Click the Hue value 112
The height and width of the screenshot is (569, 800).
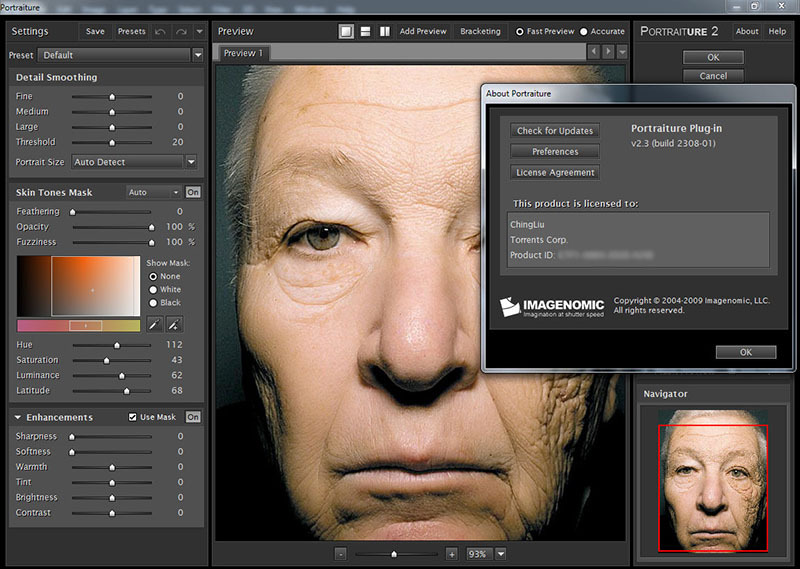point(174,344)
